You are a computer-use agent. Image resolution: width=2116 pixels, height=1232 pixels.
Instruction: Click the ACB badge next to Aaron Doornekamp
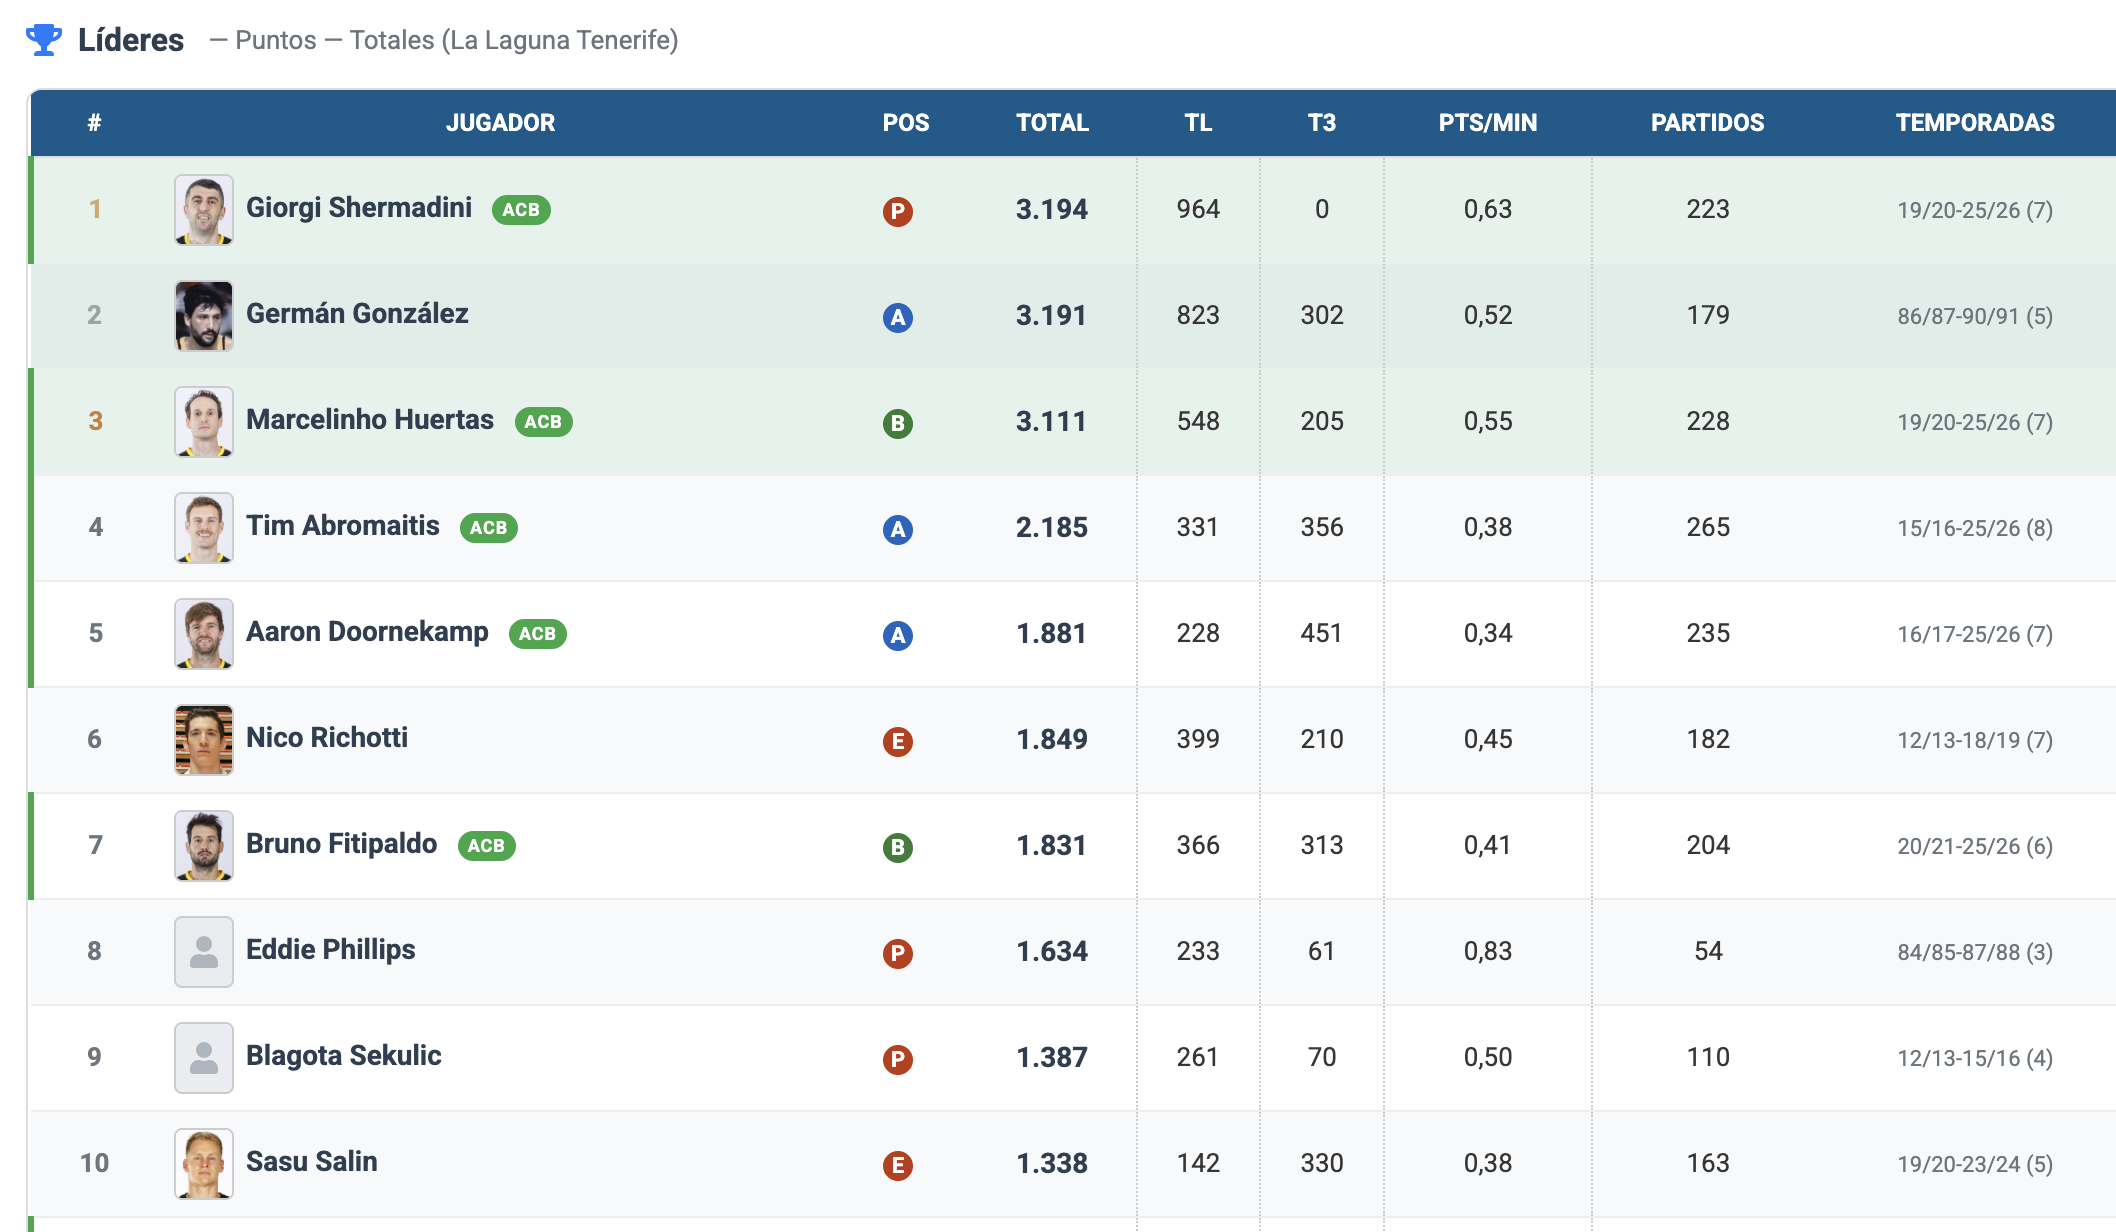click(537, 634)
